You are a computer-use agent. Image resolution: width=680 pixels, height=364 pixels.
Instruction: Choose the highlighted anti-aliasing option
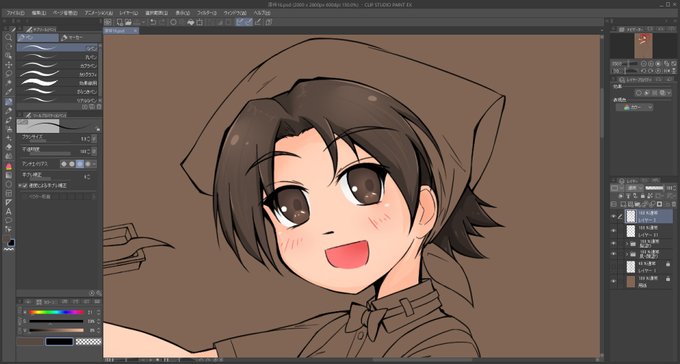[x=79, y=164]
